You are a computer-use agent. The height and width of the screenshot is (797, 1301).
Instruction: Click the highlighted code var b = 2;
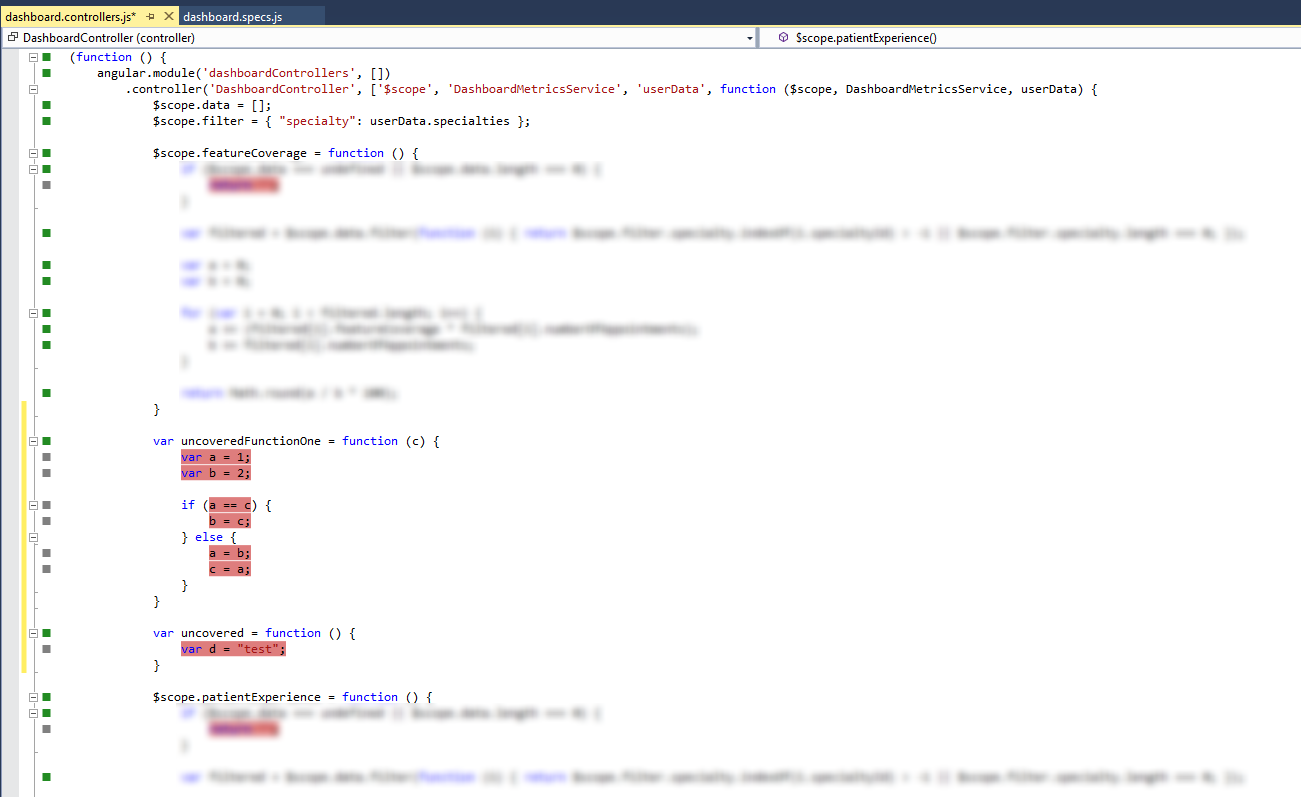tap(216, 473)
